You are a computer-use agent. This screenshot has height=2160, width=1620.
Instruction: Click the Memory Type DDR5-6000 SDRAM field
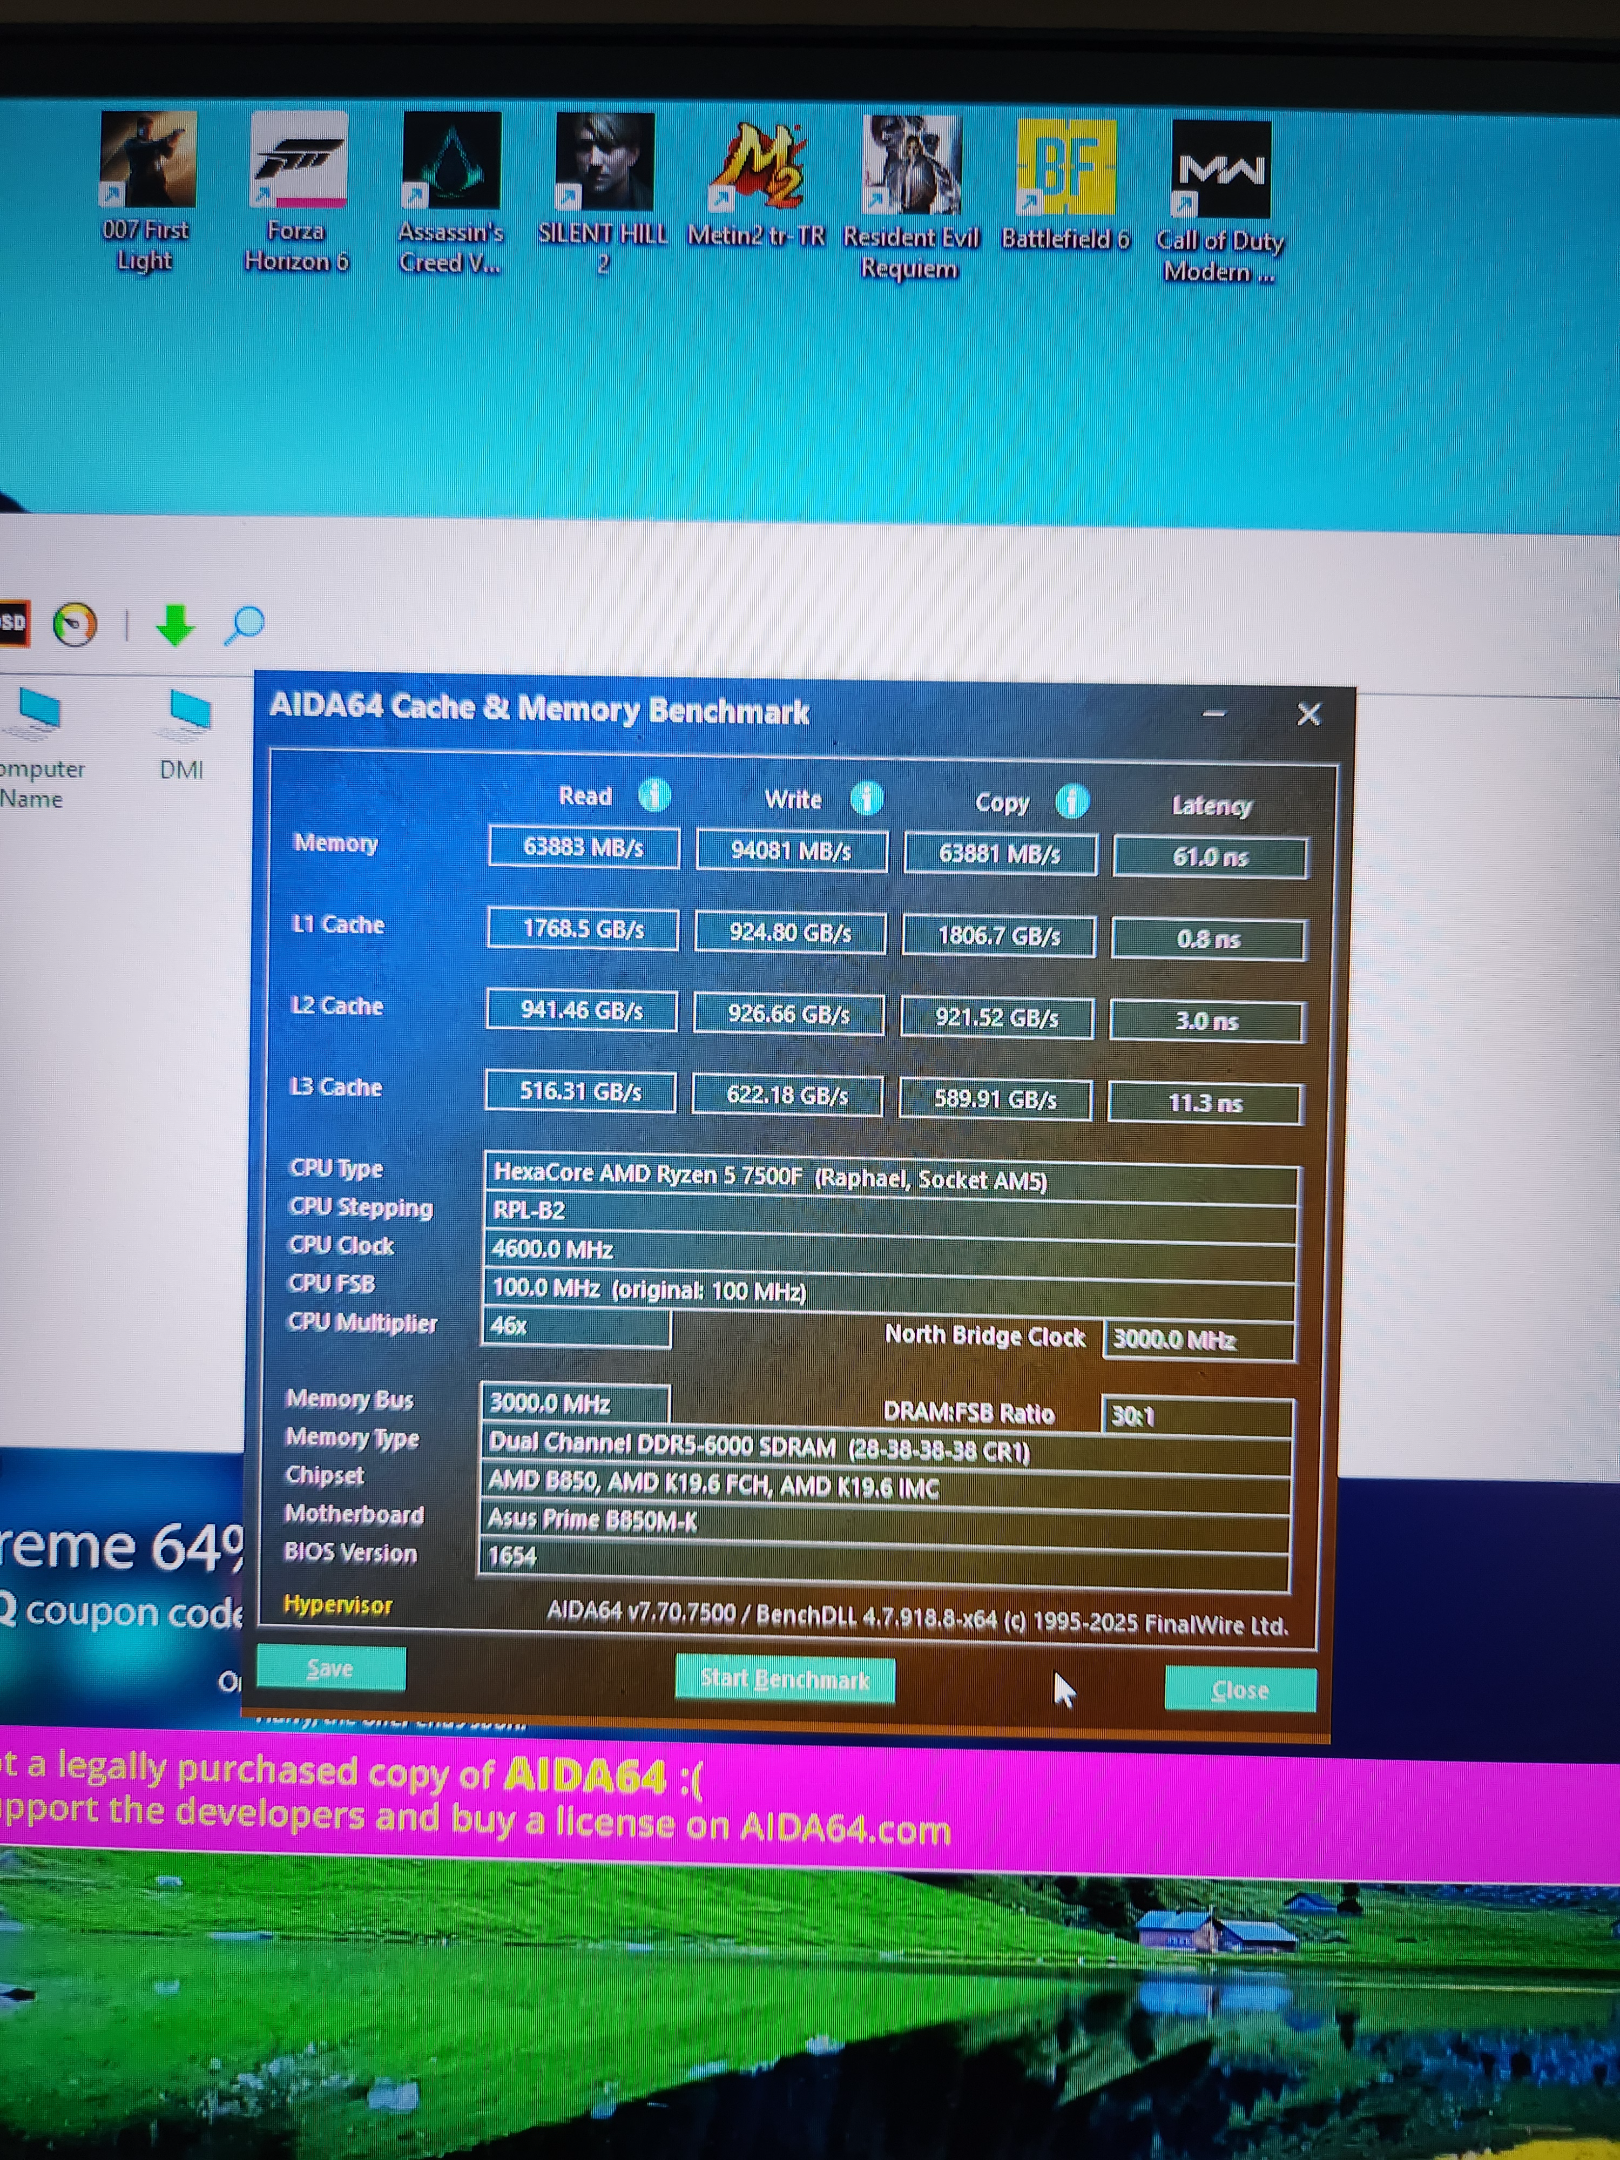886,1448
